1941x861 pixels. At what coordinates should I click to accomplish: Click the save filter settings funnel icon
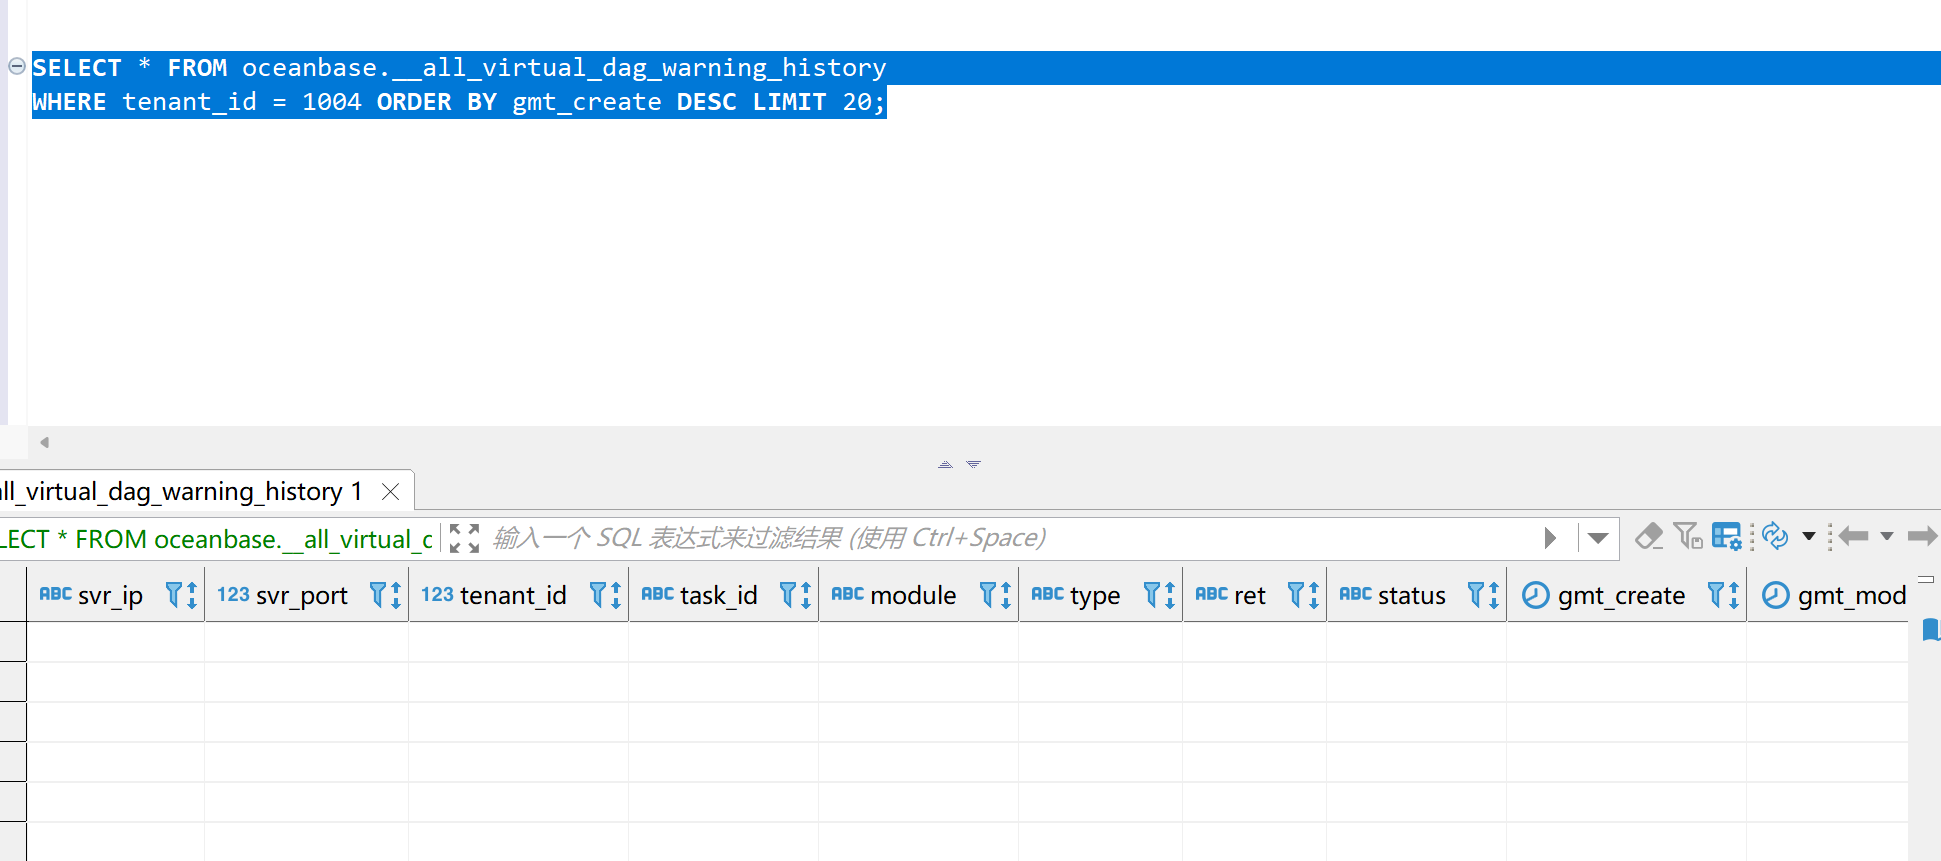click(1687, 537)
